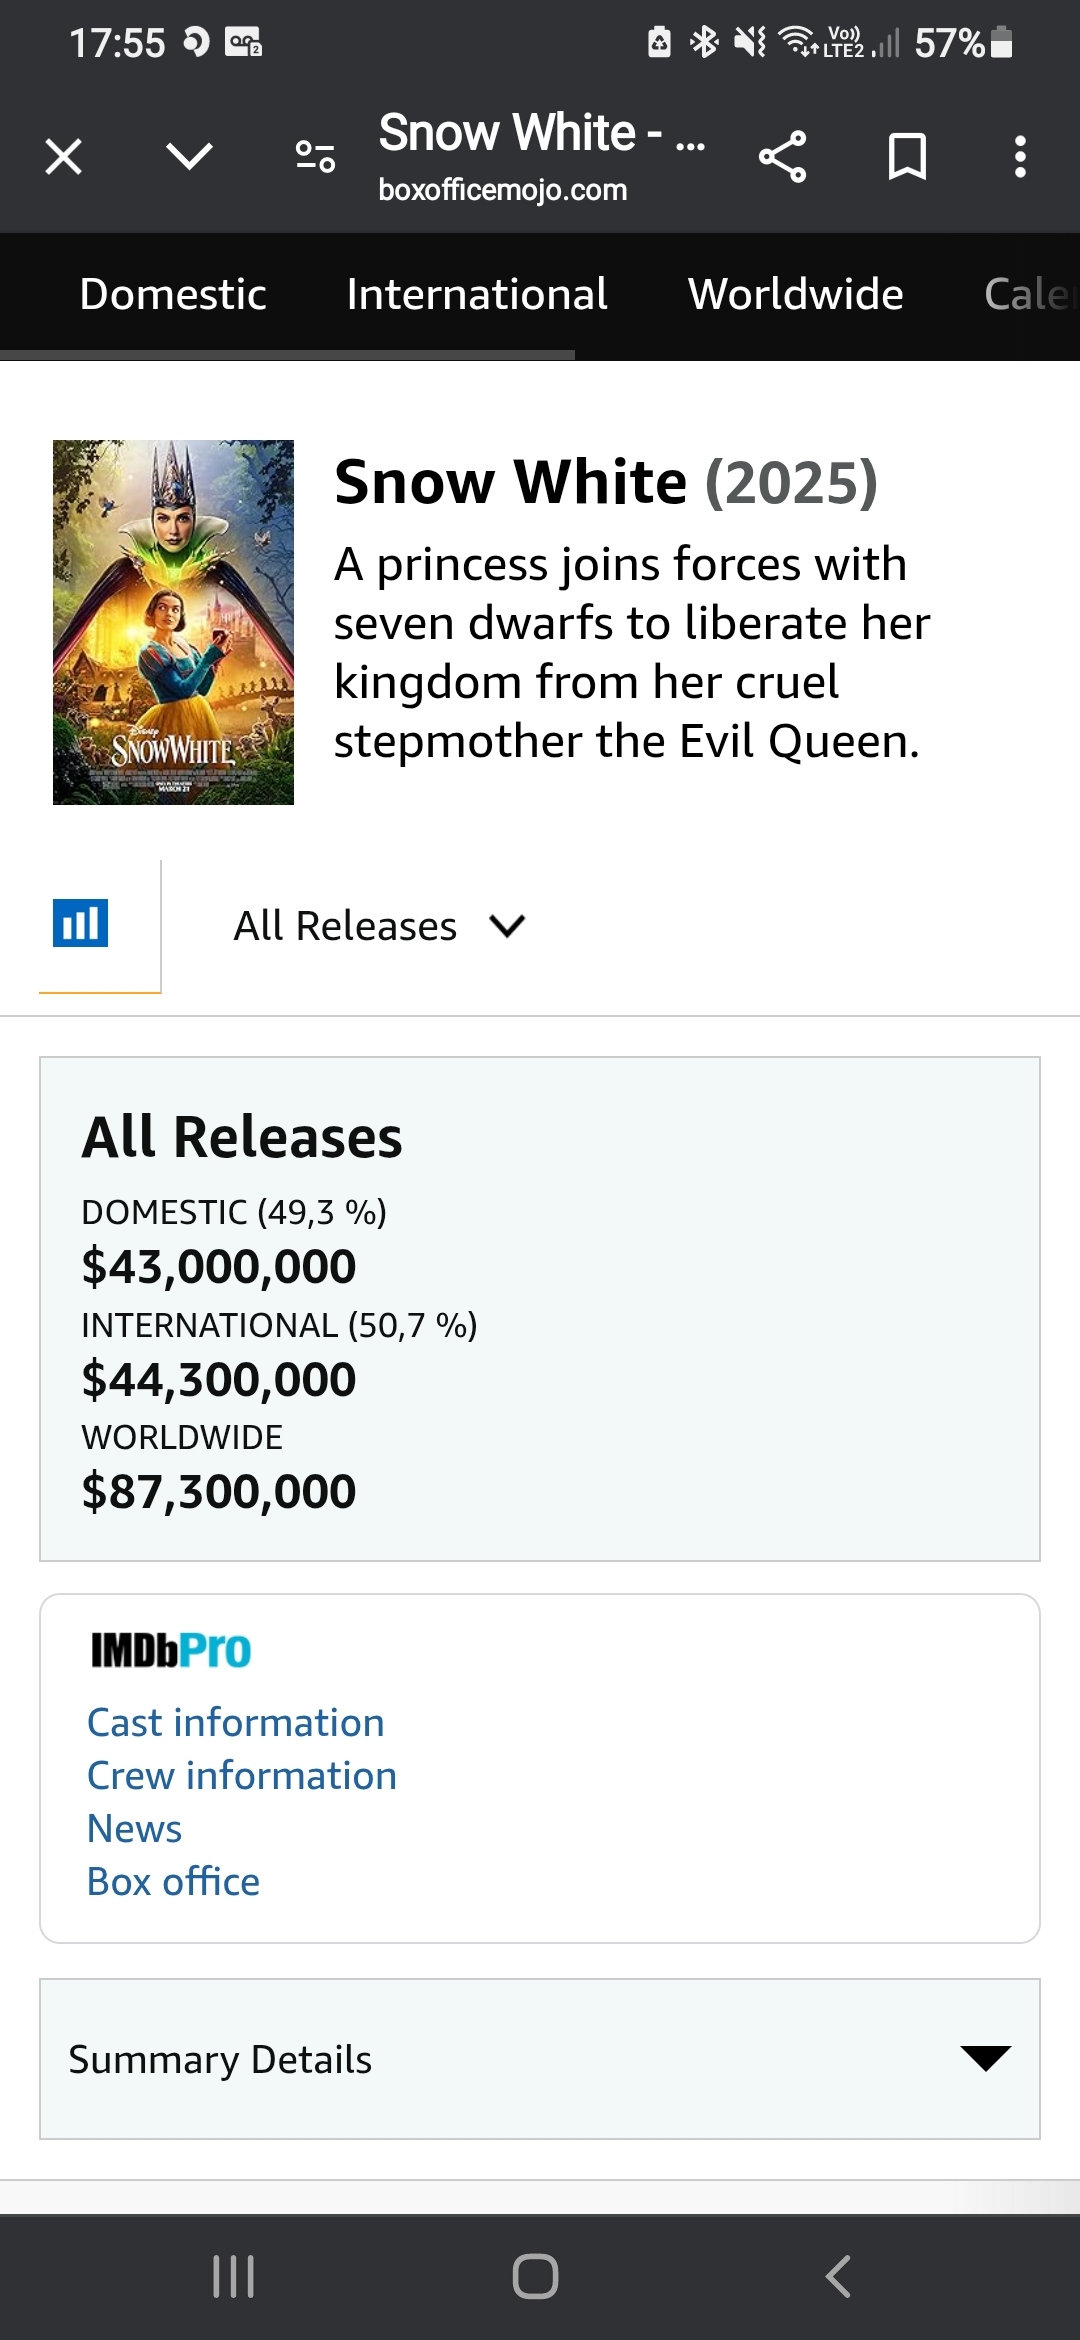1080x2340 pixels.
Task: Switch to the Domestic tab
Action: point(173,294)
